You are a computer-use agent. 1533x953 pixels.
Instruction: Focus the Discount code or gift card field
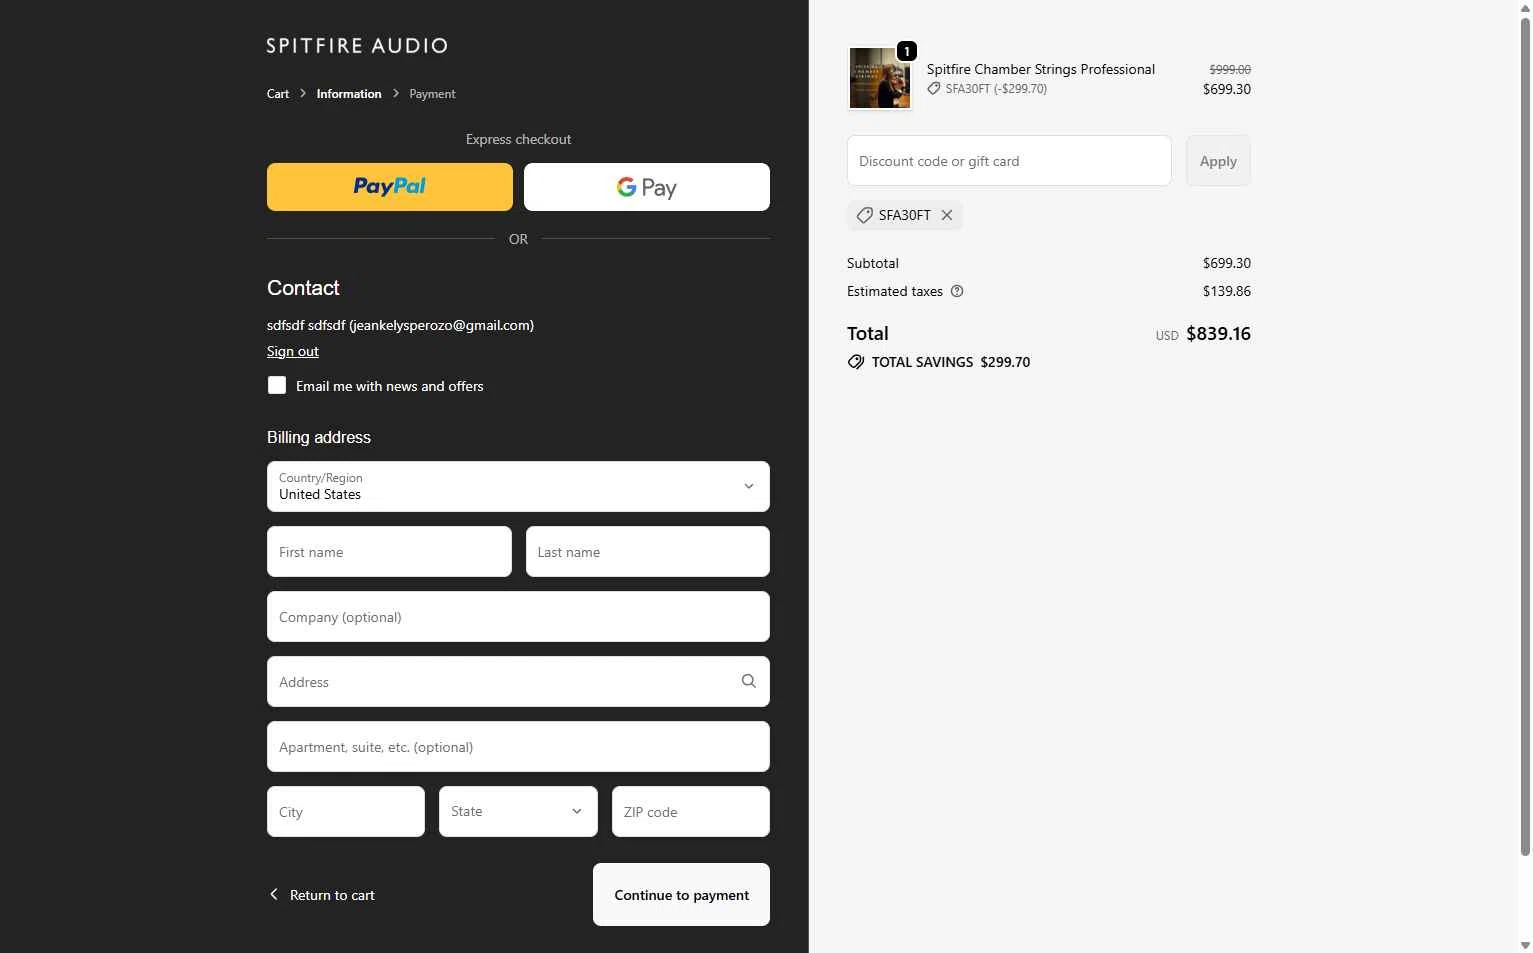coord(1009,161)
